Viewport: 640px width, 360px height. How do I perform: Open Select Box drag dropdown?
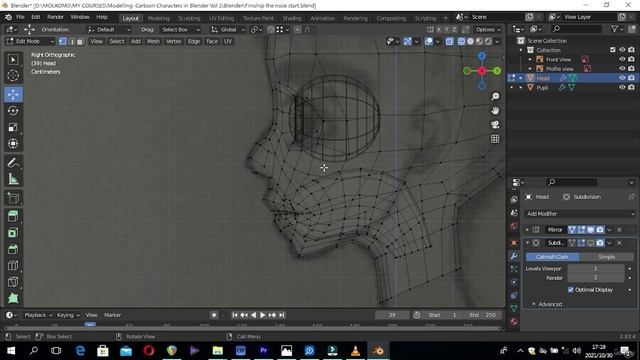point(181,29)
